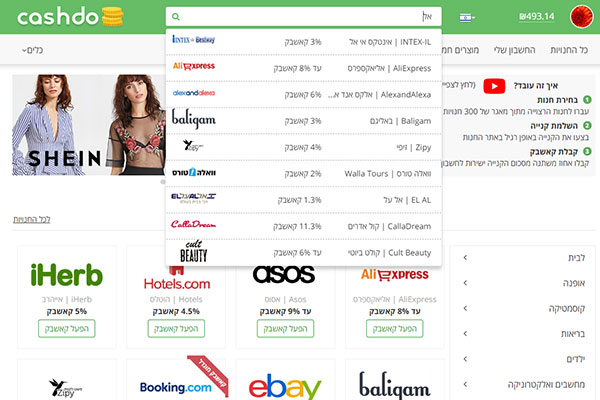Click the search magnifier icon
The height and width of the screenshot is (400, 600).
point(176,16)
